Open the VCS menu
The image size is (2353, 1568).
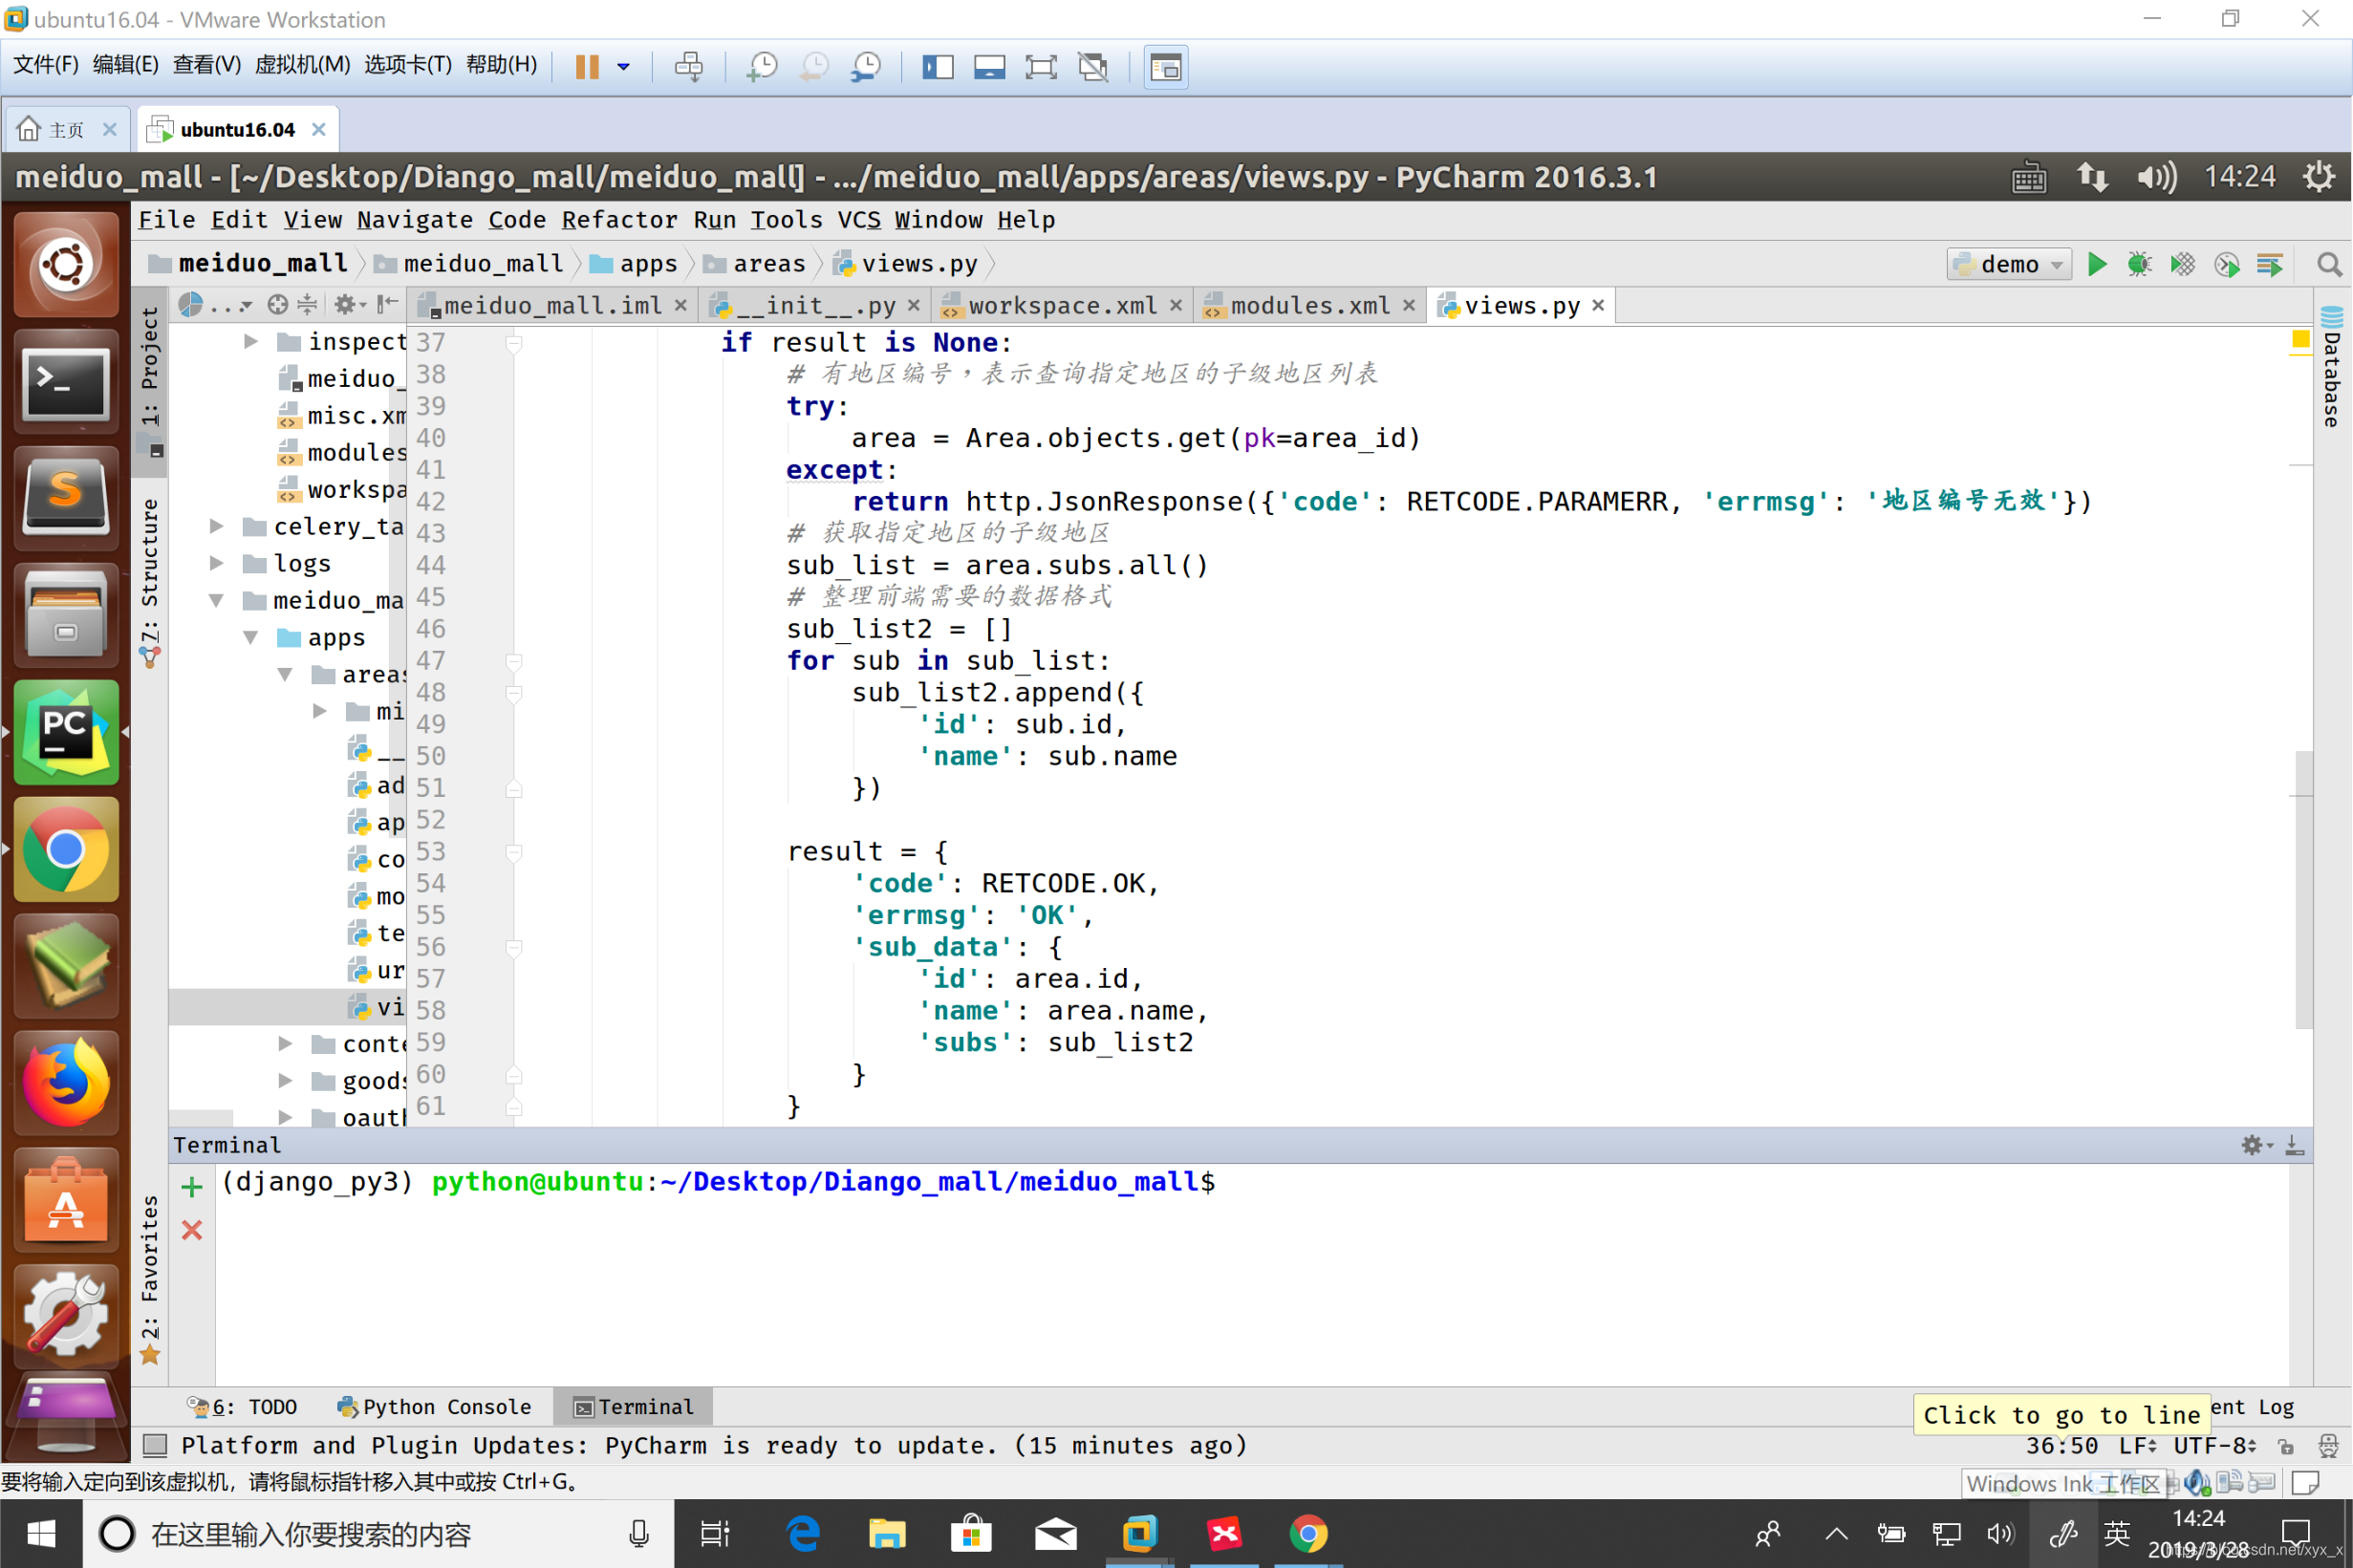tap(859, 219)
